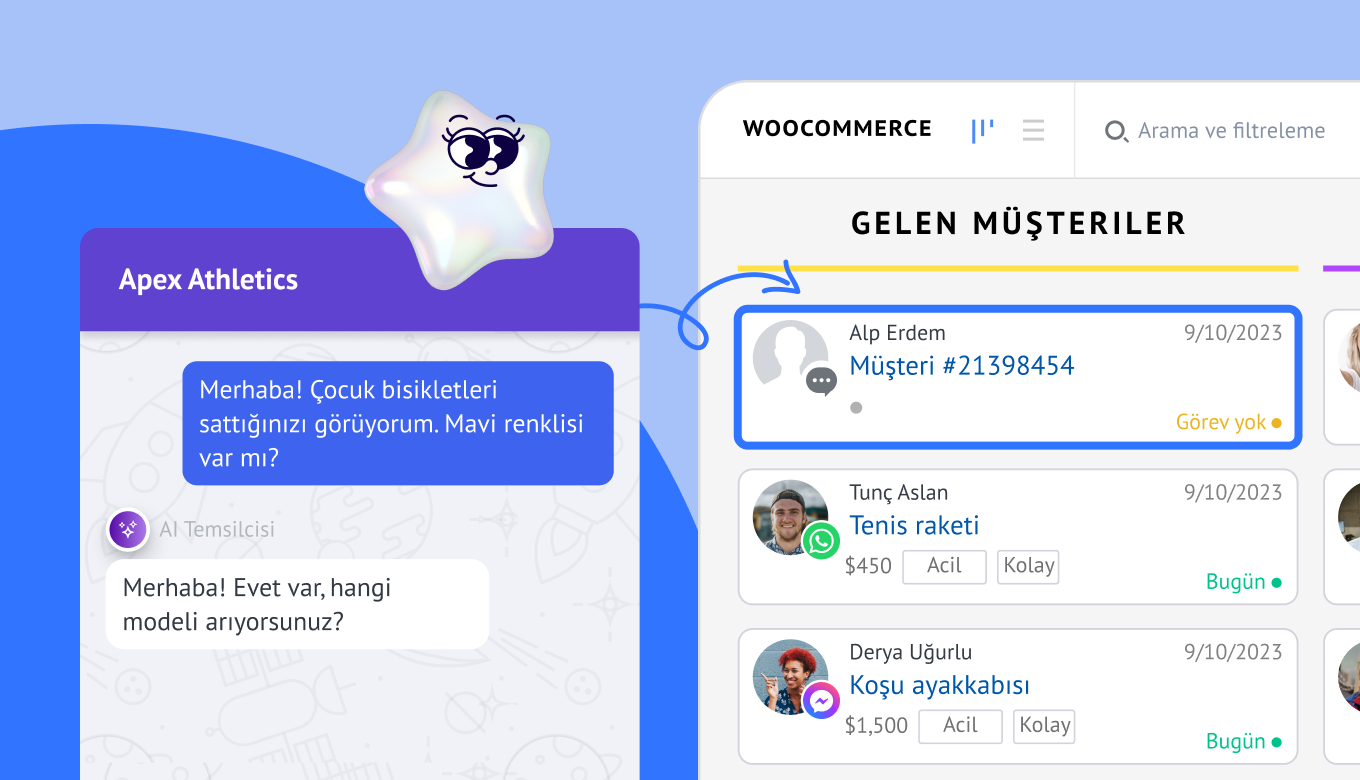1360x780 pixels.
Task: Open the Koşu ayakkabısı lead
Action: coord(939,685)
